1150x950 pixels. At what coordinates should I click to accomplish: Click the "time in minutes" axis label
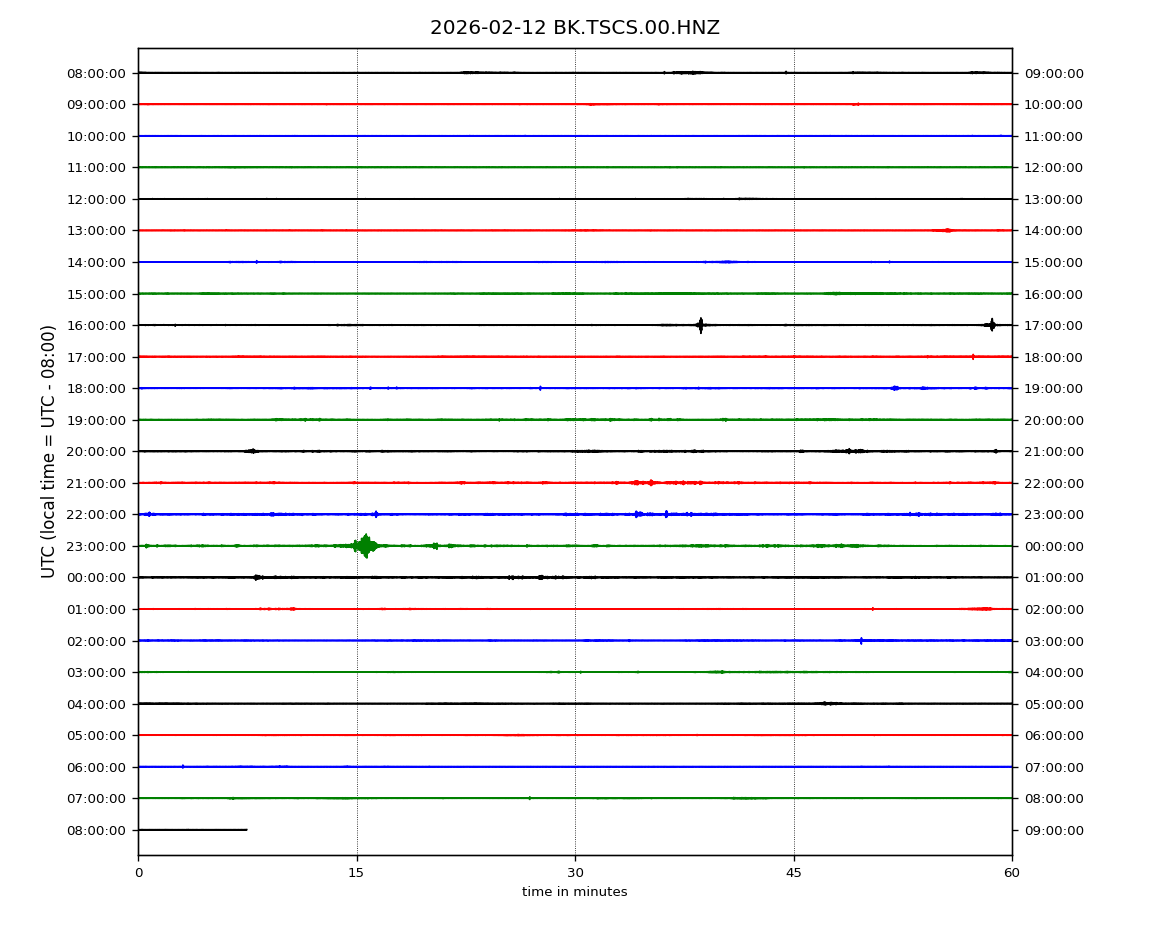[x=574, y=892]
